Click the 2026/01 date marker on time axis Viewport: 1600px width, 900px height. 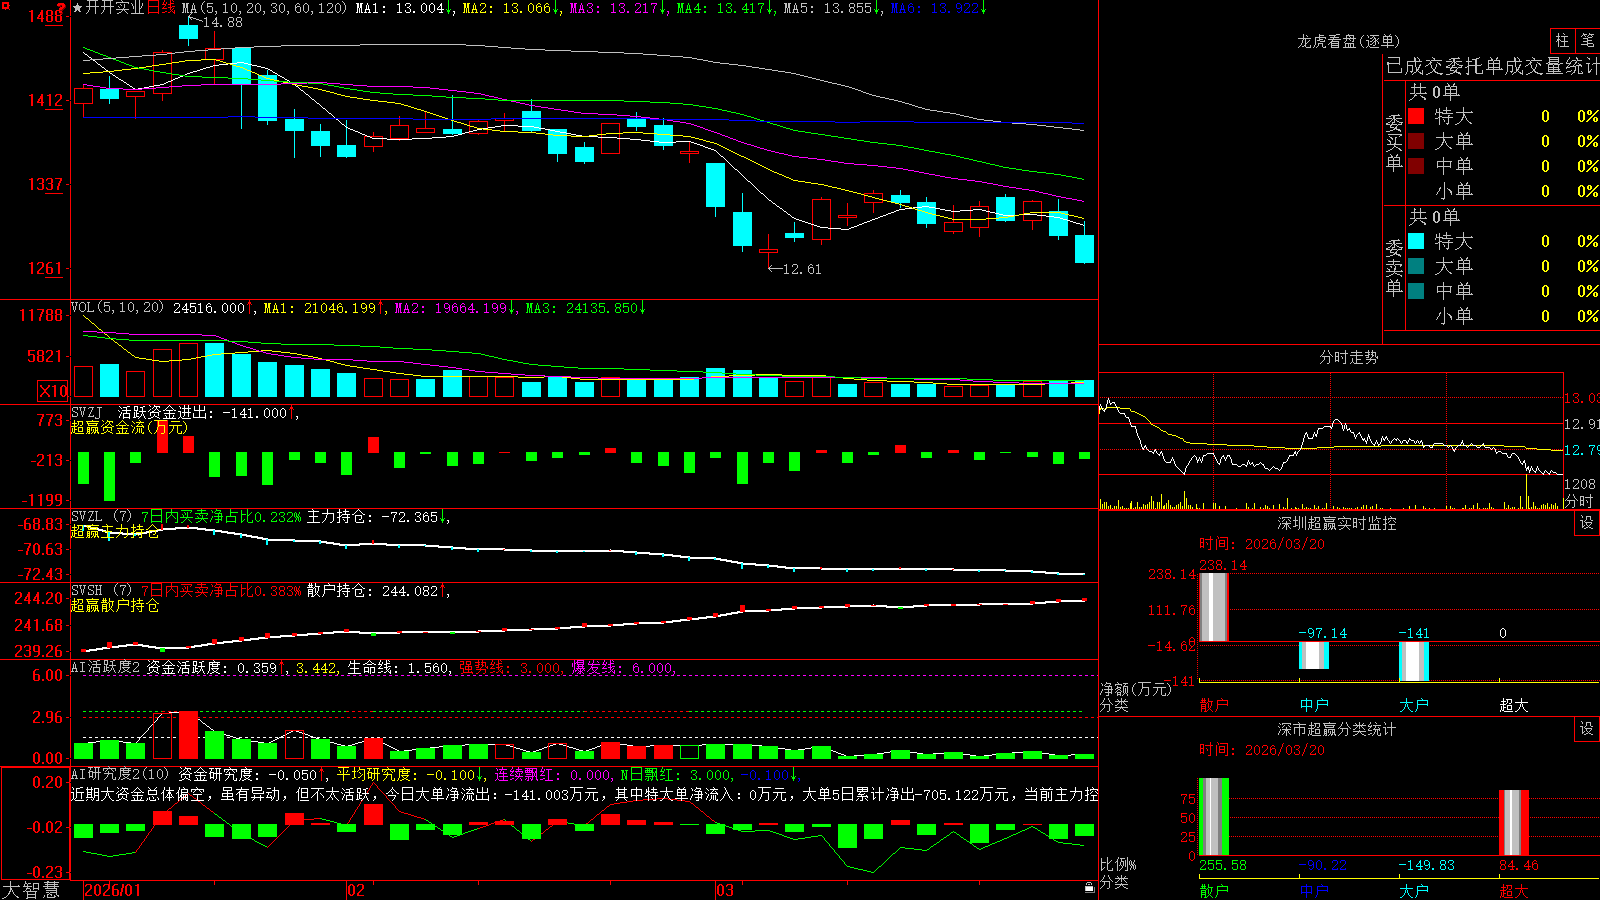point(113,890)
